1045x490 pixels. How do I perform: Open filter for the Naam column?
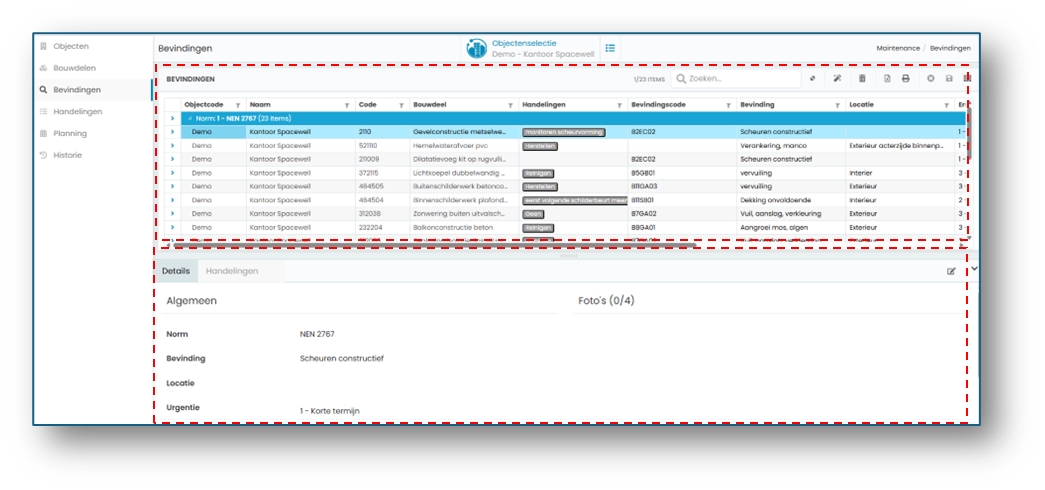(x=347, y=105)
